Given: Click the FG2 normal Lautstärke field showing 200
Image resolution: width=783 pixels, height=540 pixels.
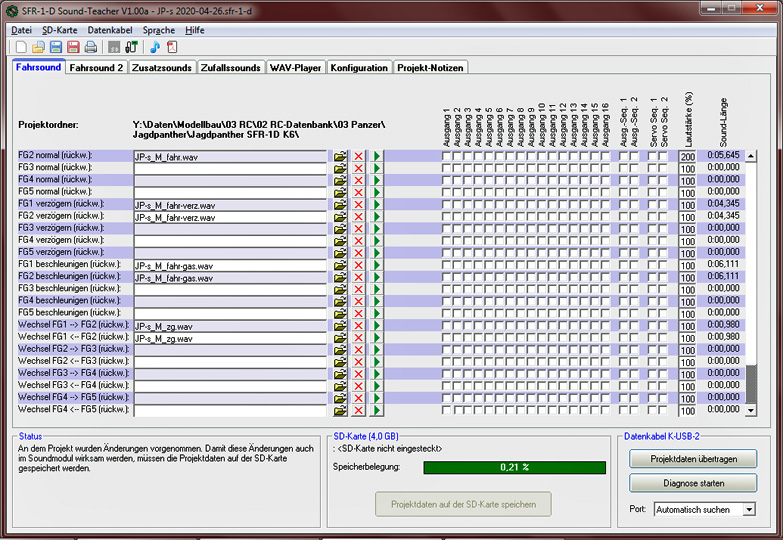Looking at the screenshot, I should [x=687, y=156].
